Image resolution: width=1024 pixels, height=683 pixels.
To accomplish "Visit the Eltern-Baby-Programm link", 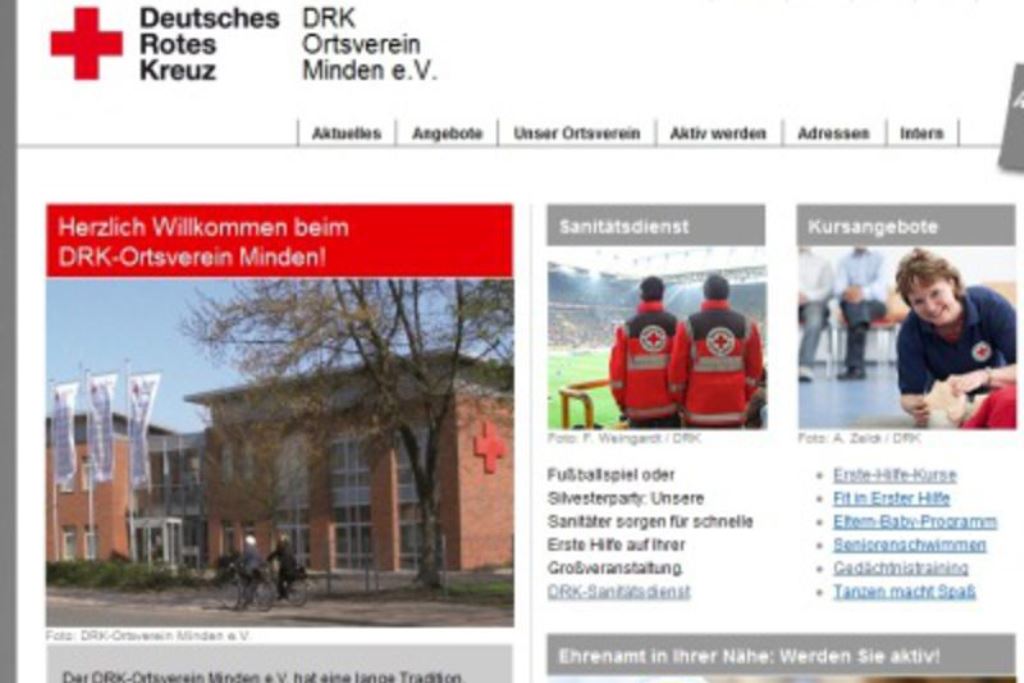I will click(x=915, y=522).
